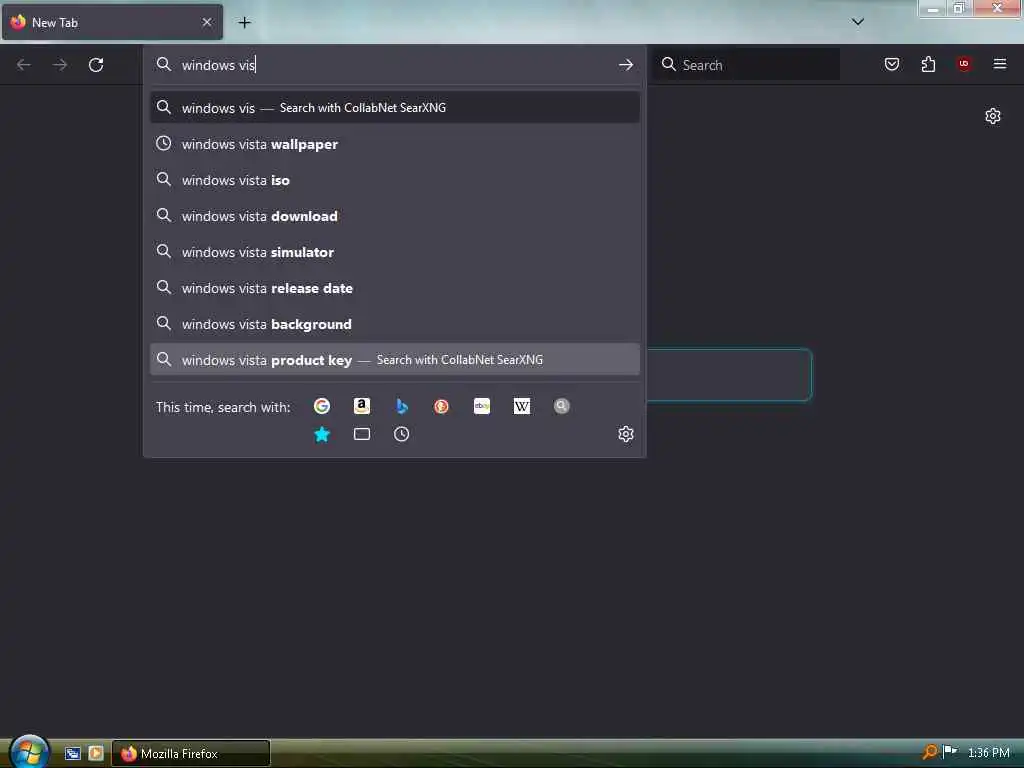This screenshot has height=768, width=1024.
Task: Search with eBay icon
Action: pos(482,406)
